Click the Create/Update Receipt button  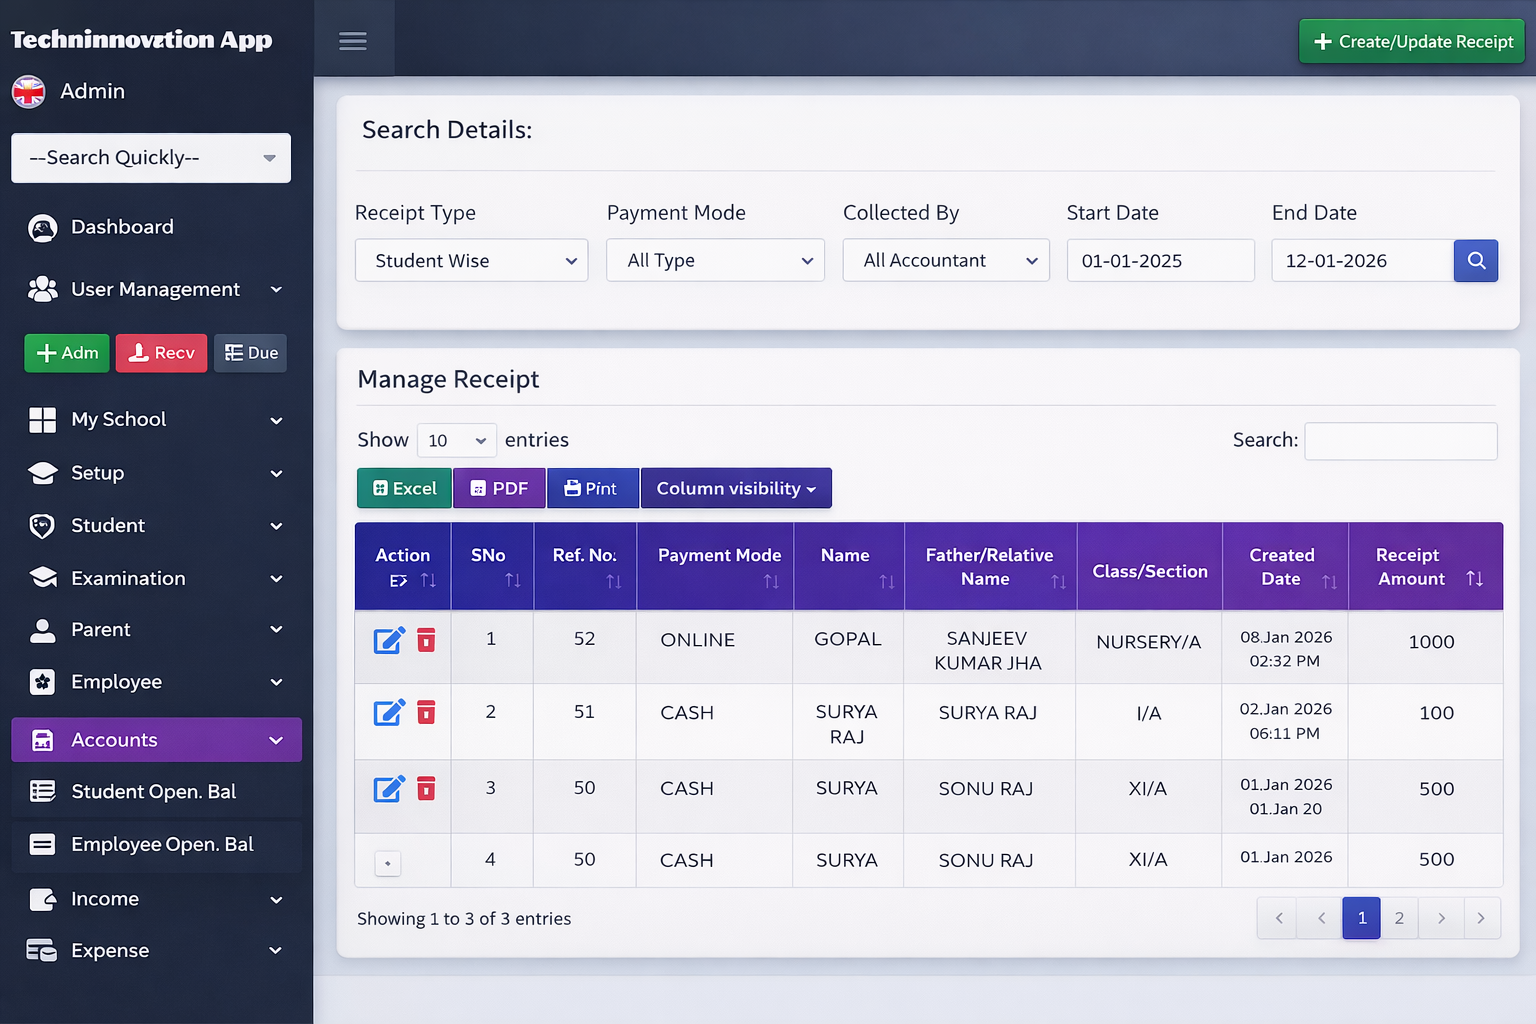point(1411,41)
